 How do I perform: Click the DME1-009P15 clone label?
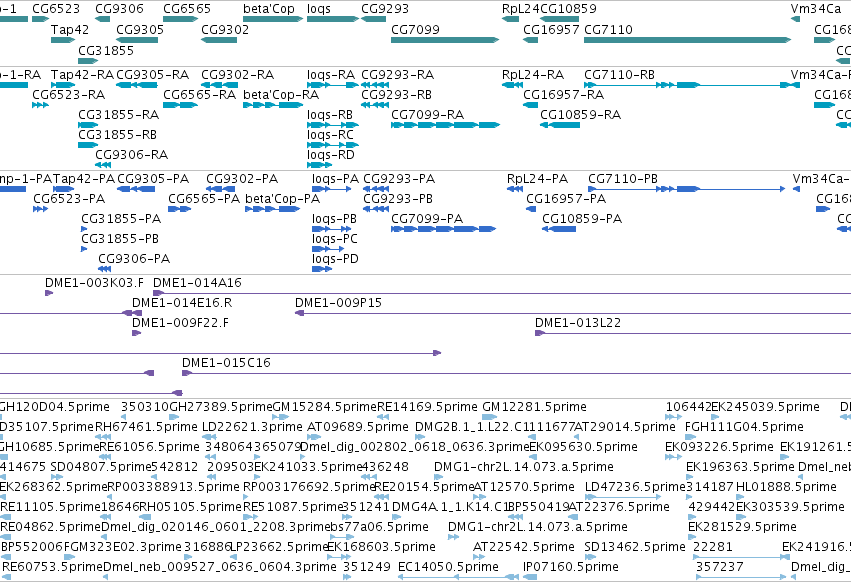click(x=339, y=303)
